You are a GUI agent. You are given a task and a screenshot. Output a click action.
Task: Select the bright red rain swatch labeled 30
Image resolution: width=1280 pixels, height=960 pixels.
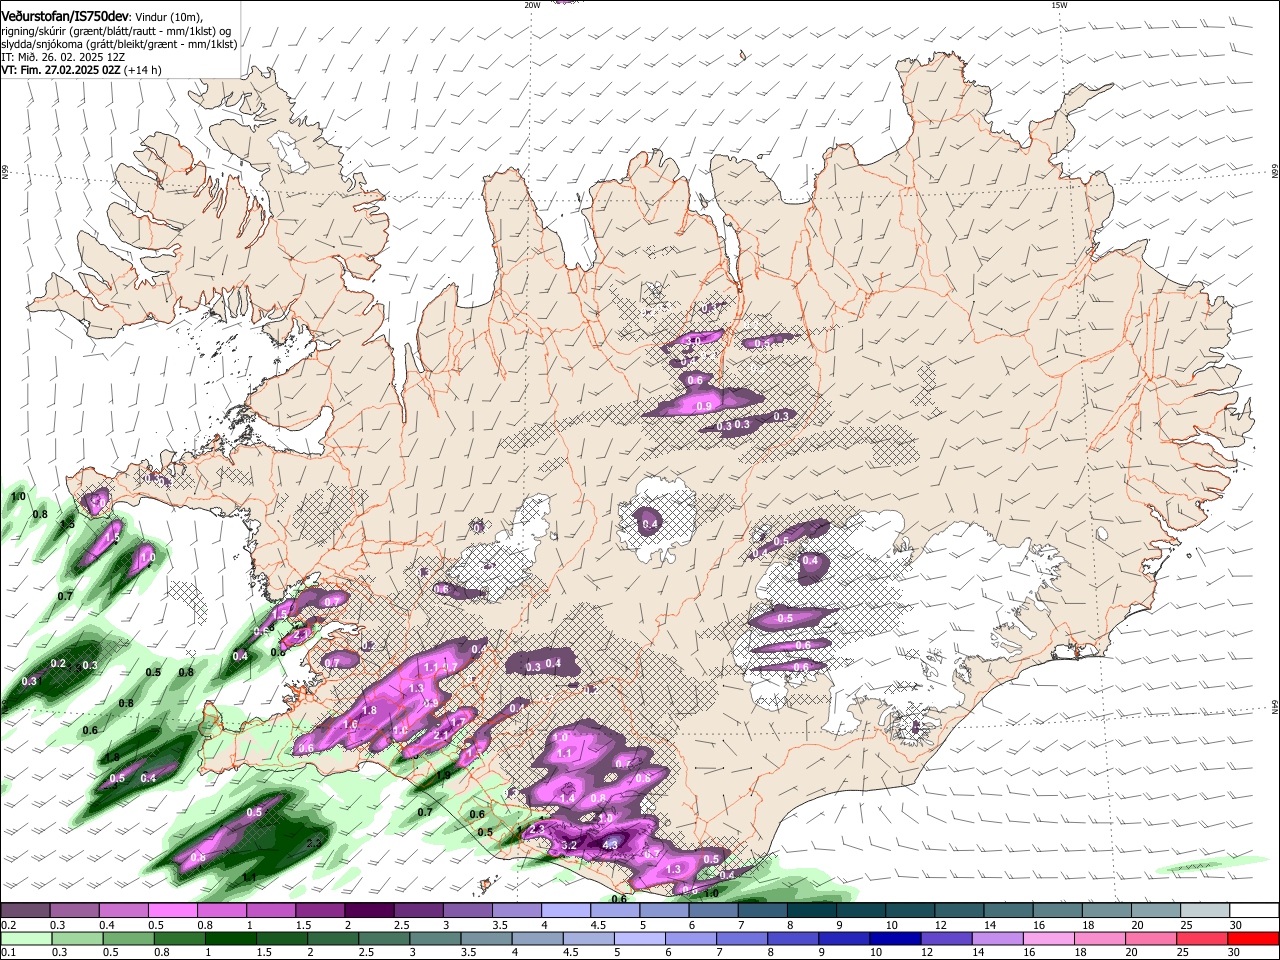[1254, 938]
